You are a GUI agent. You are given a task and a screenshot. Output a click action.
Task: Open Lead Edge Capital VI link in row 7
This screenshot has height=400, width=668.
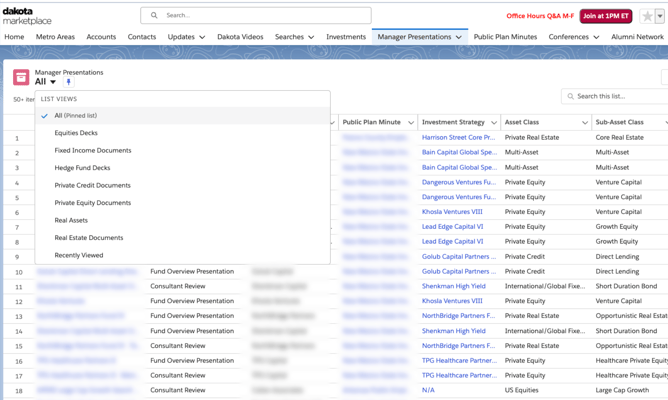(x=452, y=227)
